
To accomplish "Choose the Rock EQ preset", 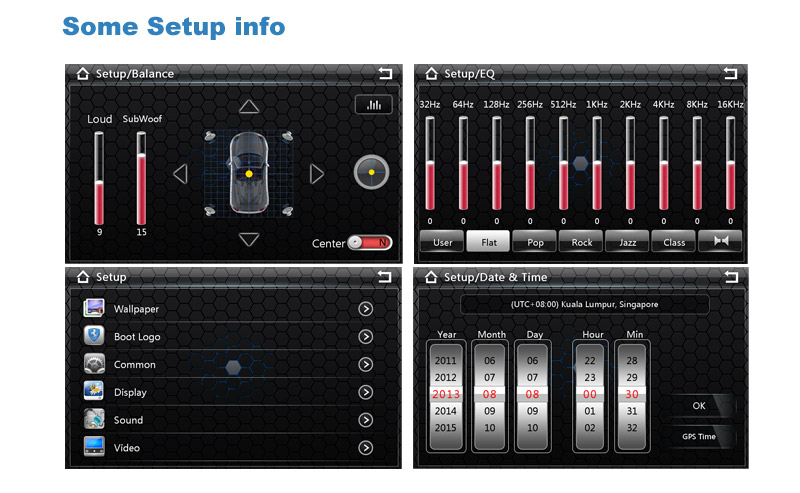I will click(581, 242).
